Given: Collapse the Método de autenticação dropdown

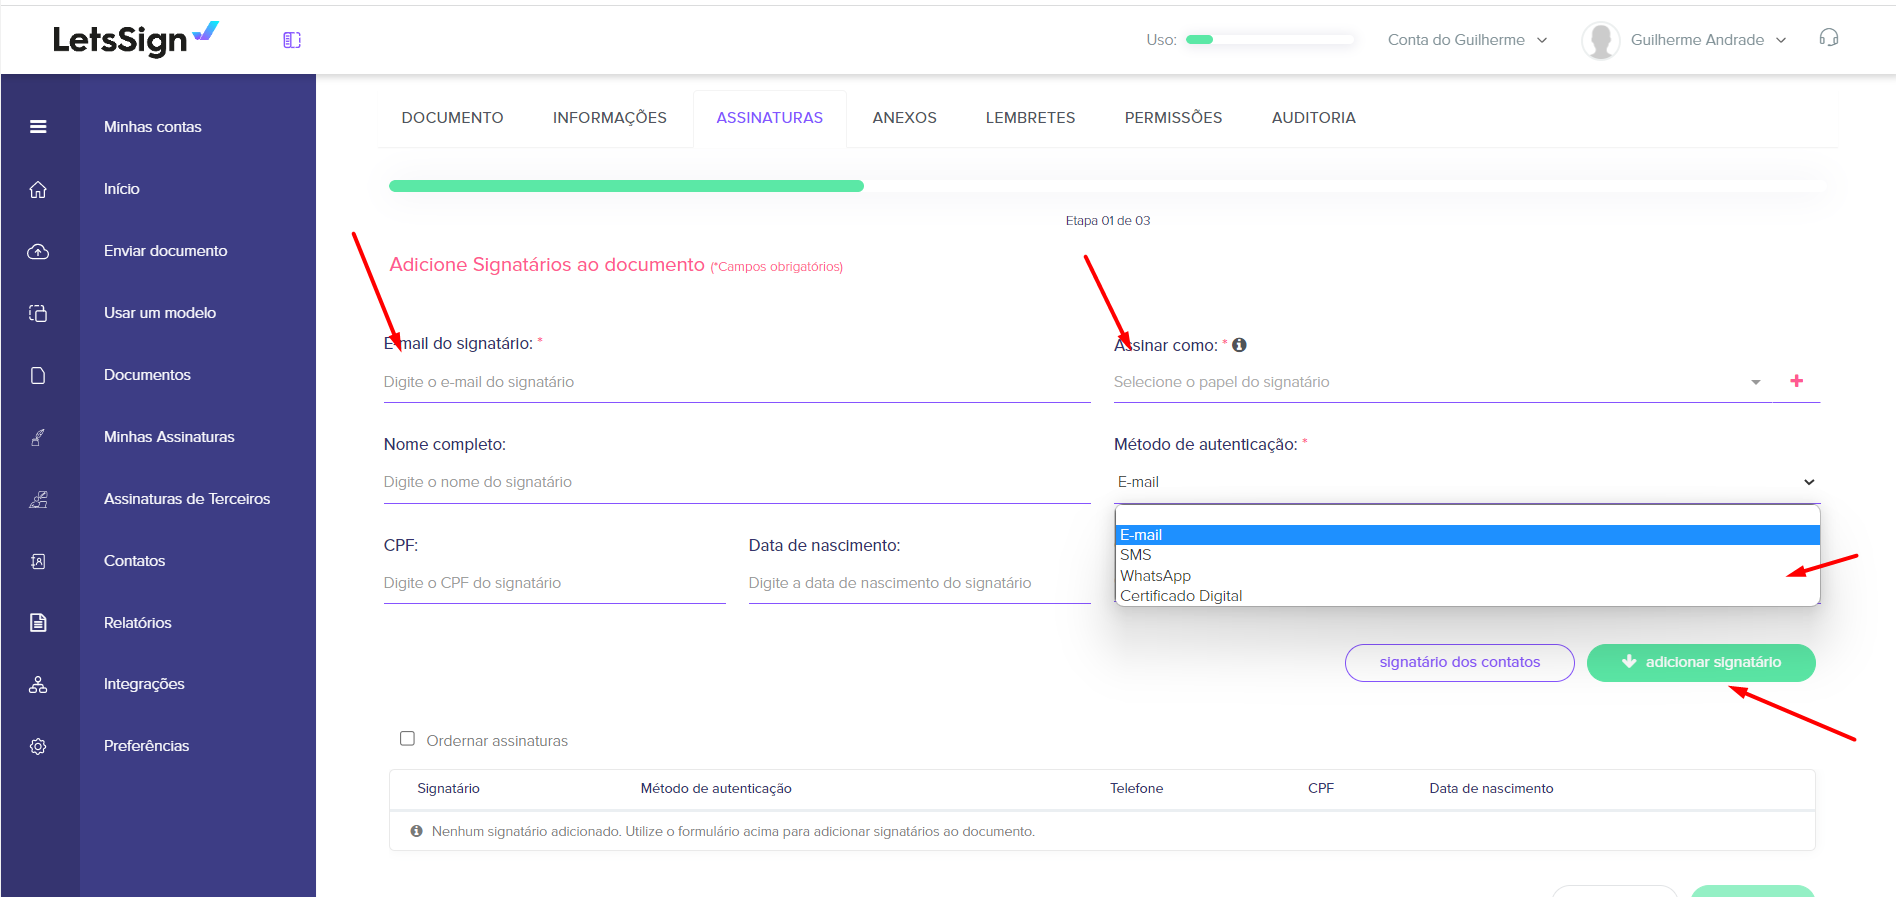Looking at the screenshot, I should click(1467, 482).
